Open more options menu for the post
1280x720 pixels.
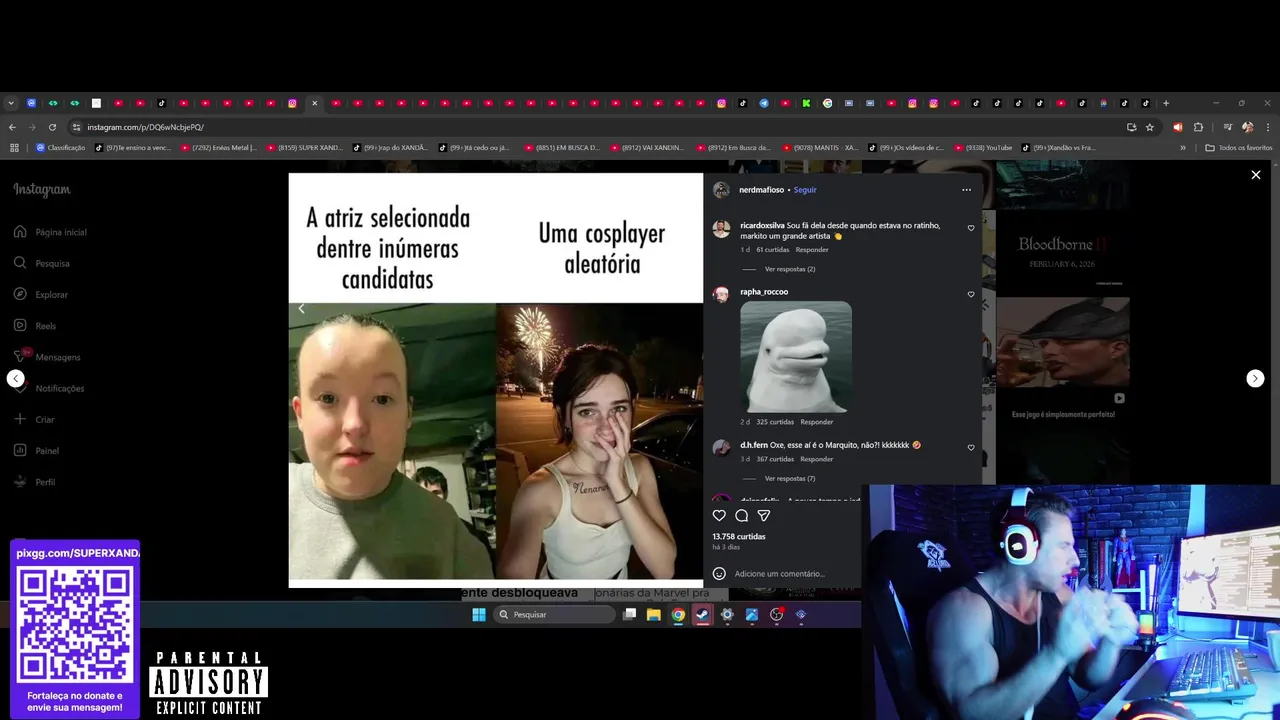pyautogui.click(x=966, y=190)
